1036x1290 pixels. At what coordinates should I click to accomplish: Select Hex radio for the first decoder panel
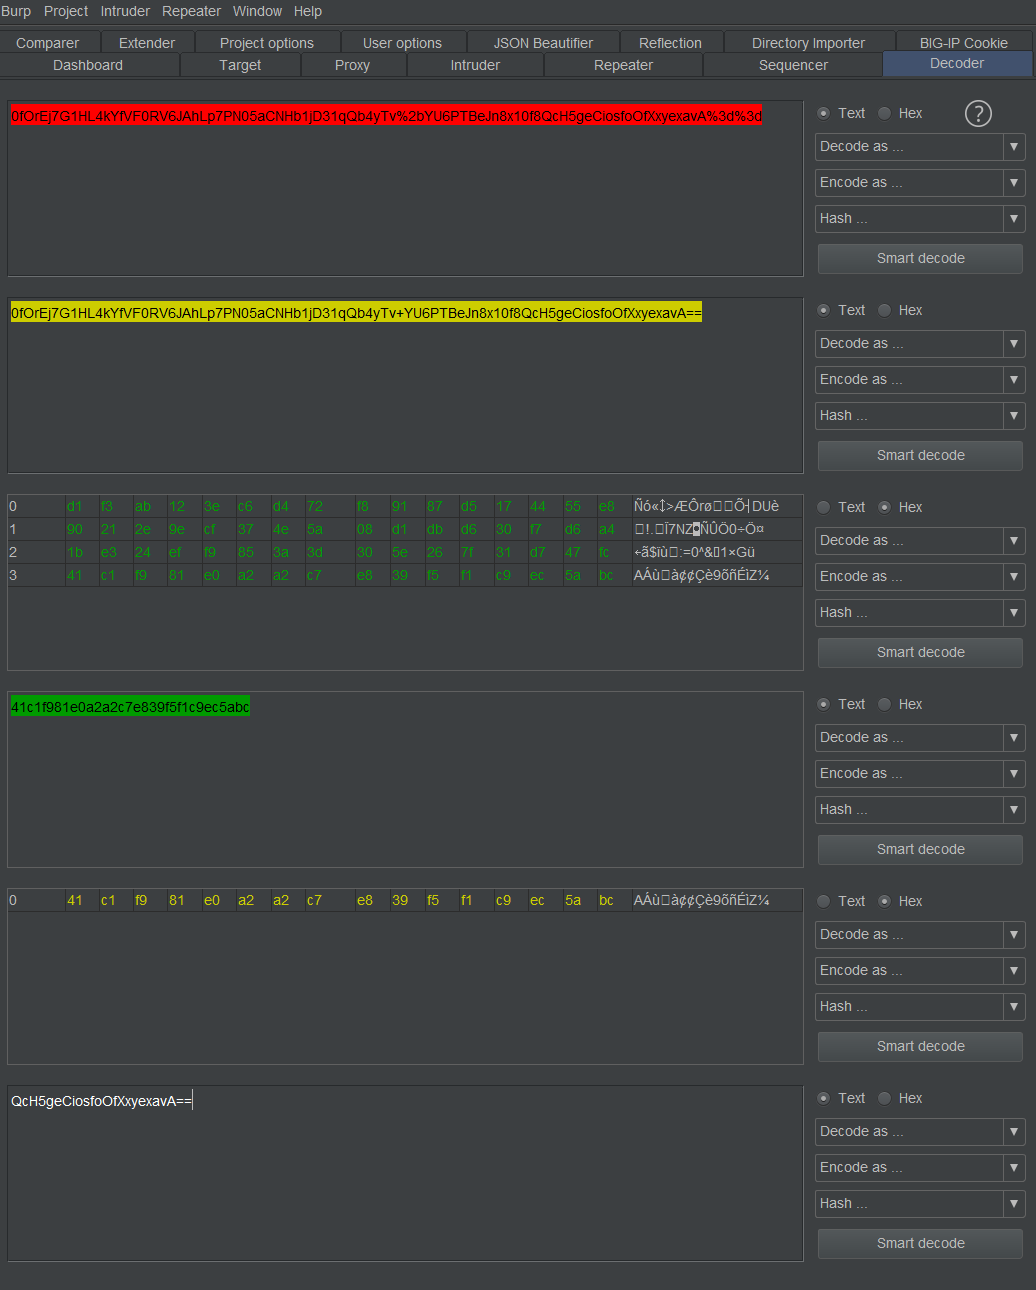point(884,114)
